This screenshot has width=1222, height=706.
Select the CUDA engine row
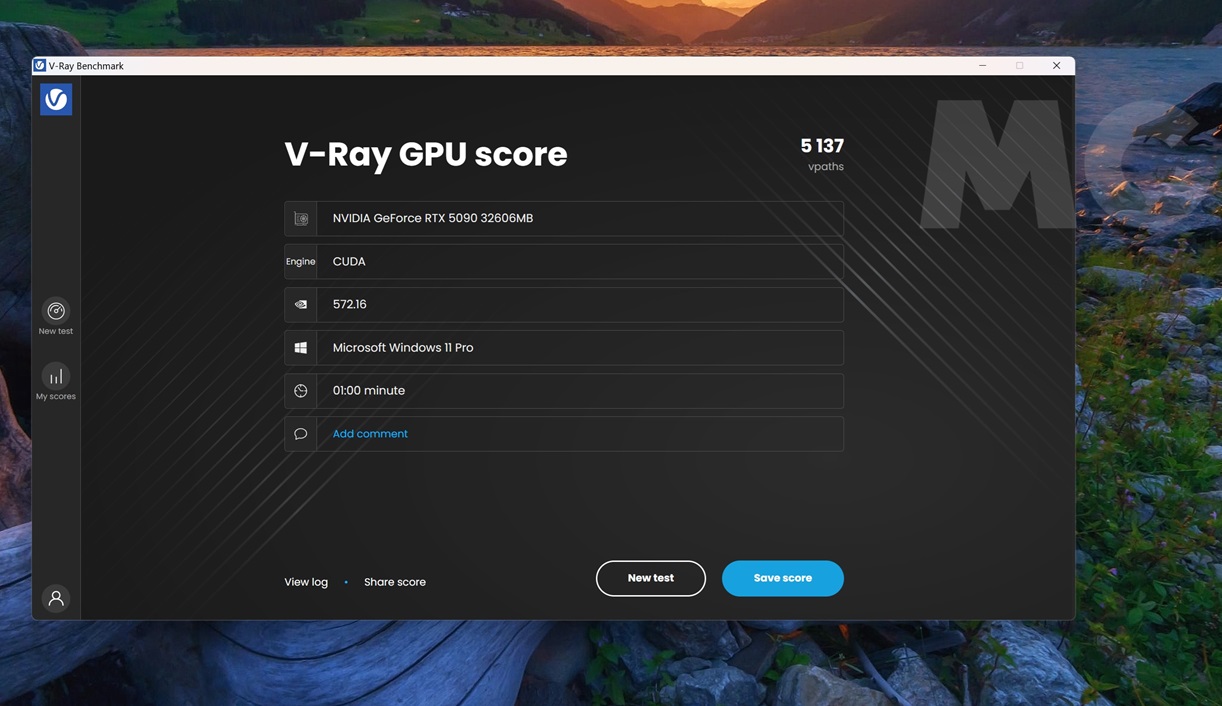[x=580, y=262]
